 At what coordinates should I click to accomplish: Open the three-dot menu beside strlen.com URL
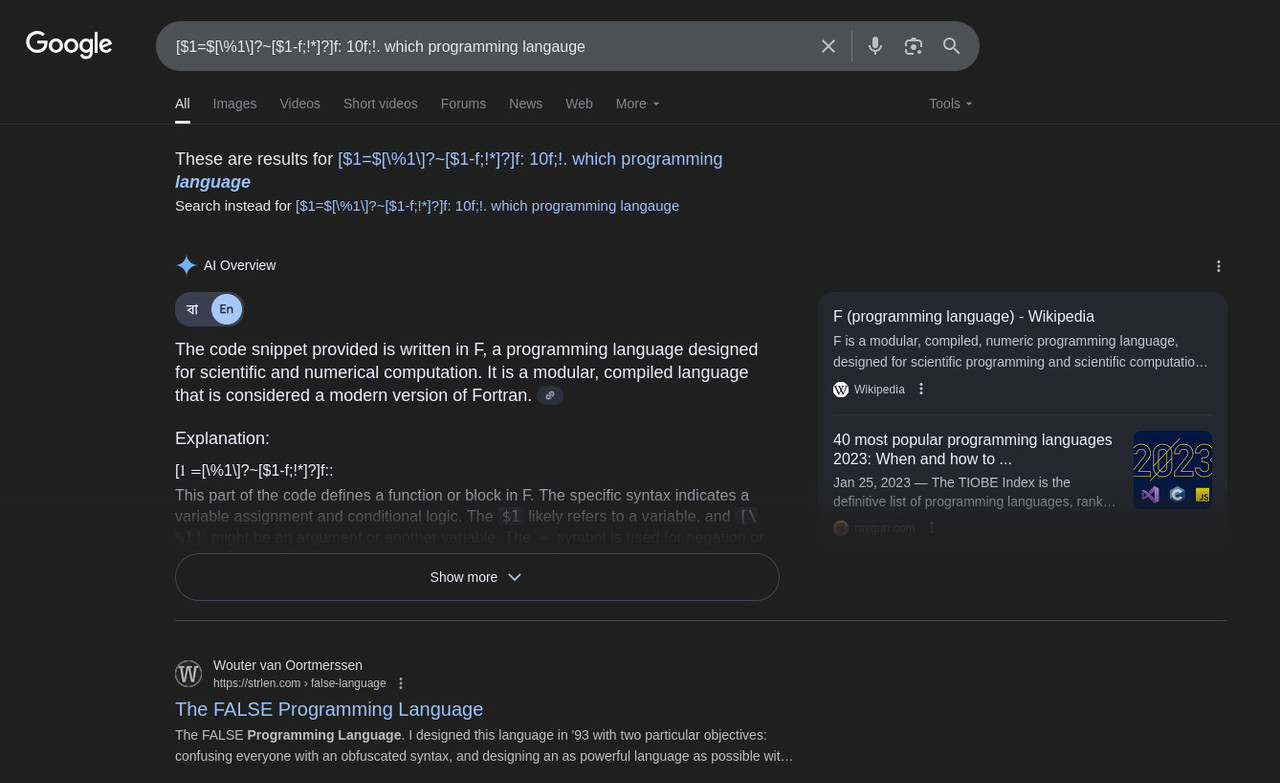pos(401,683)
